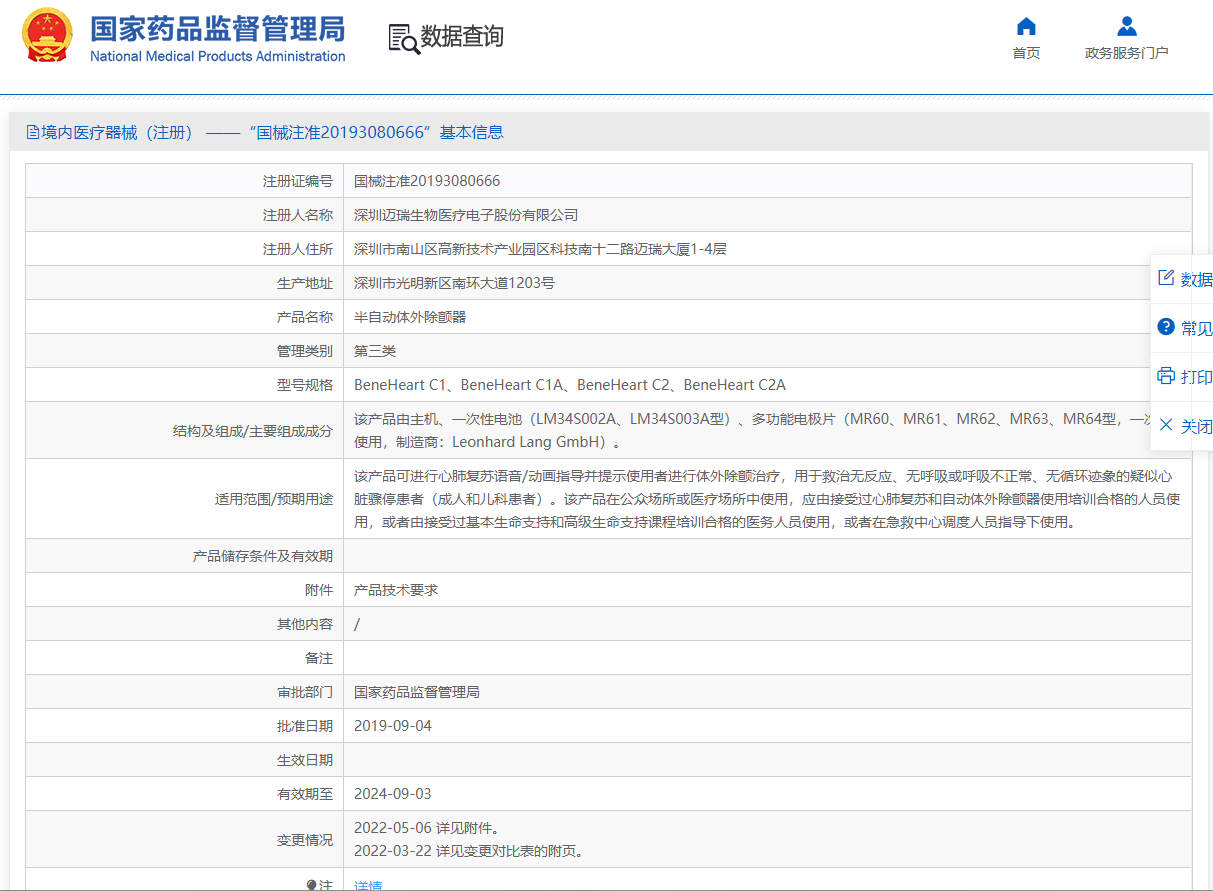Select the 型号规格 label cell
1213x891 pixels.
click(185, 385)
